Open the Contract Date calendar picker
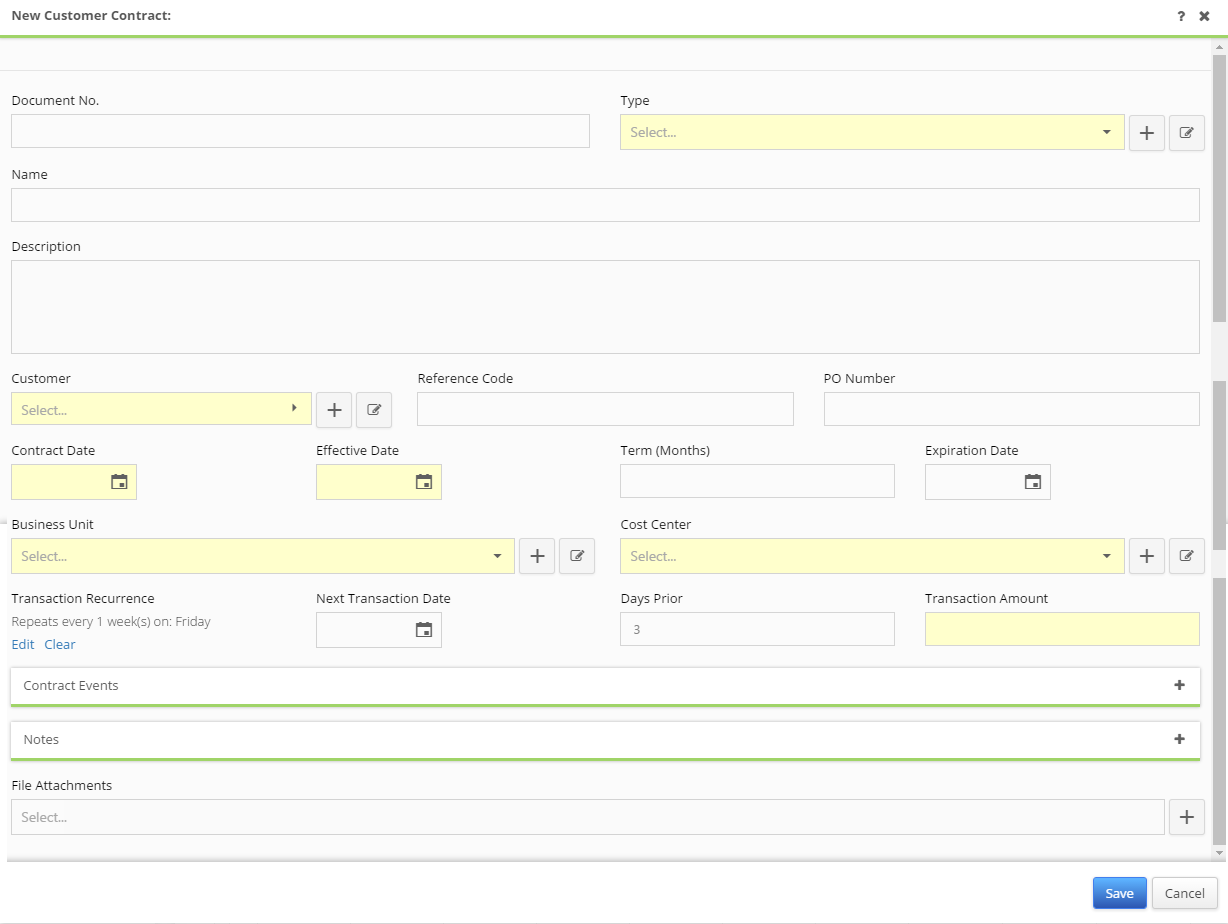This screenshot has width=1228, height=924. pyautogui.click(x=119, y=481)
